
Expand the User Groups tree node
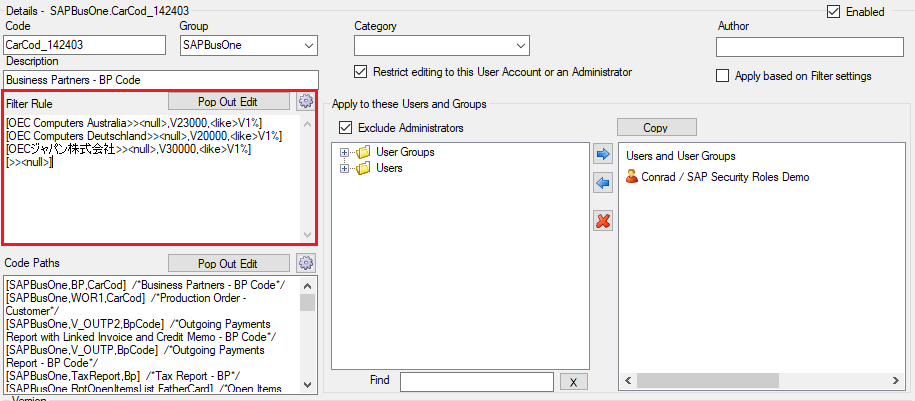click(344, 152)
